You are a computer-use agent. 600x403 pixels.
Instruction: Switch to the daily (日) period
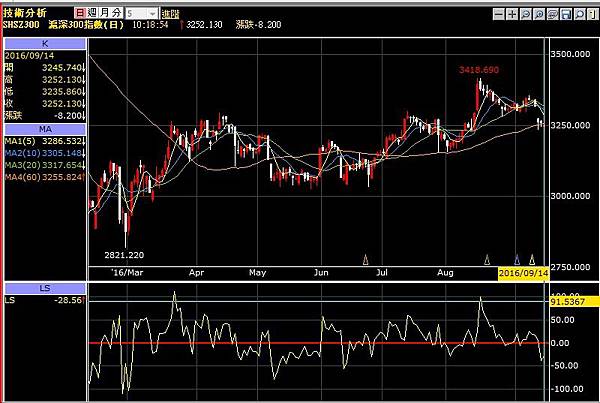pyautogui.click(x=80, y=13)
